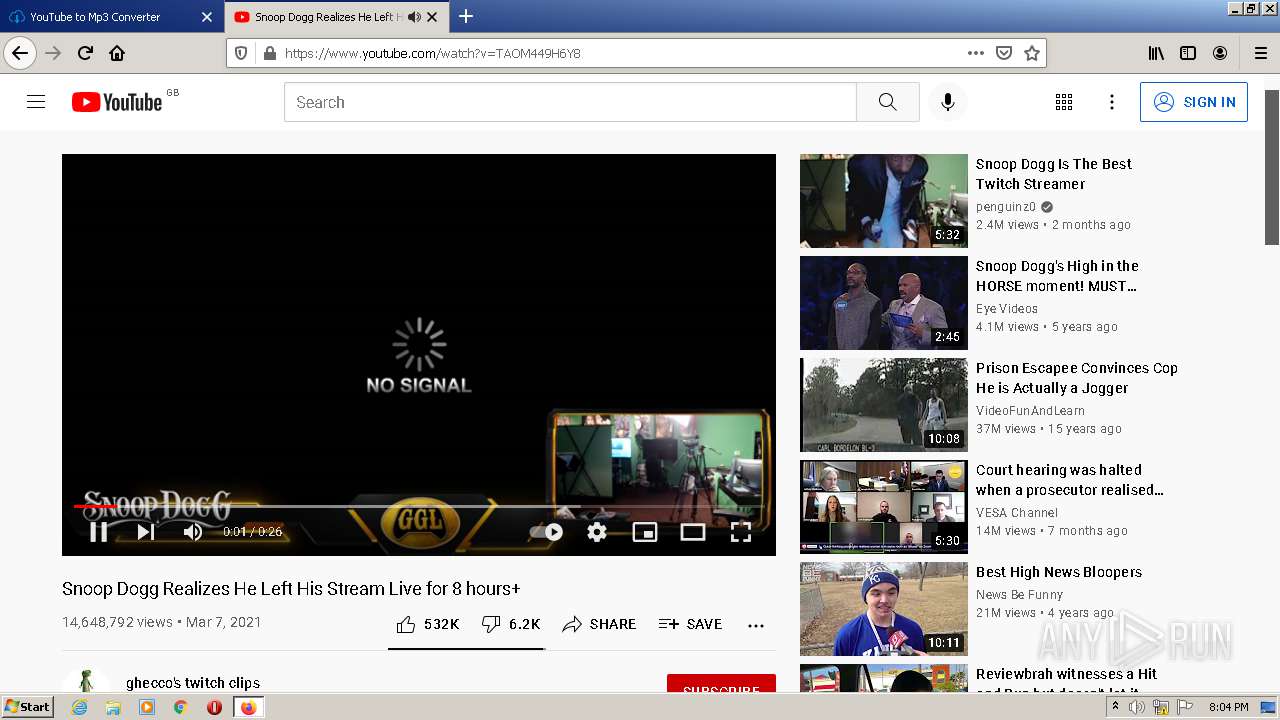Open Reviewbrah witnesses a Hit video title
The width and height of the screenshot is (1280, 720).
1066,680
